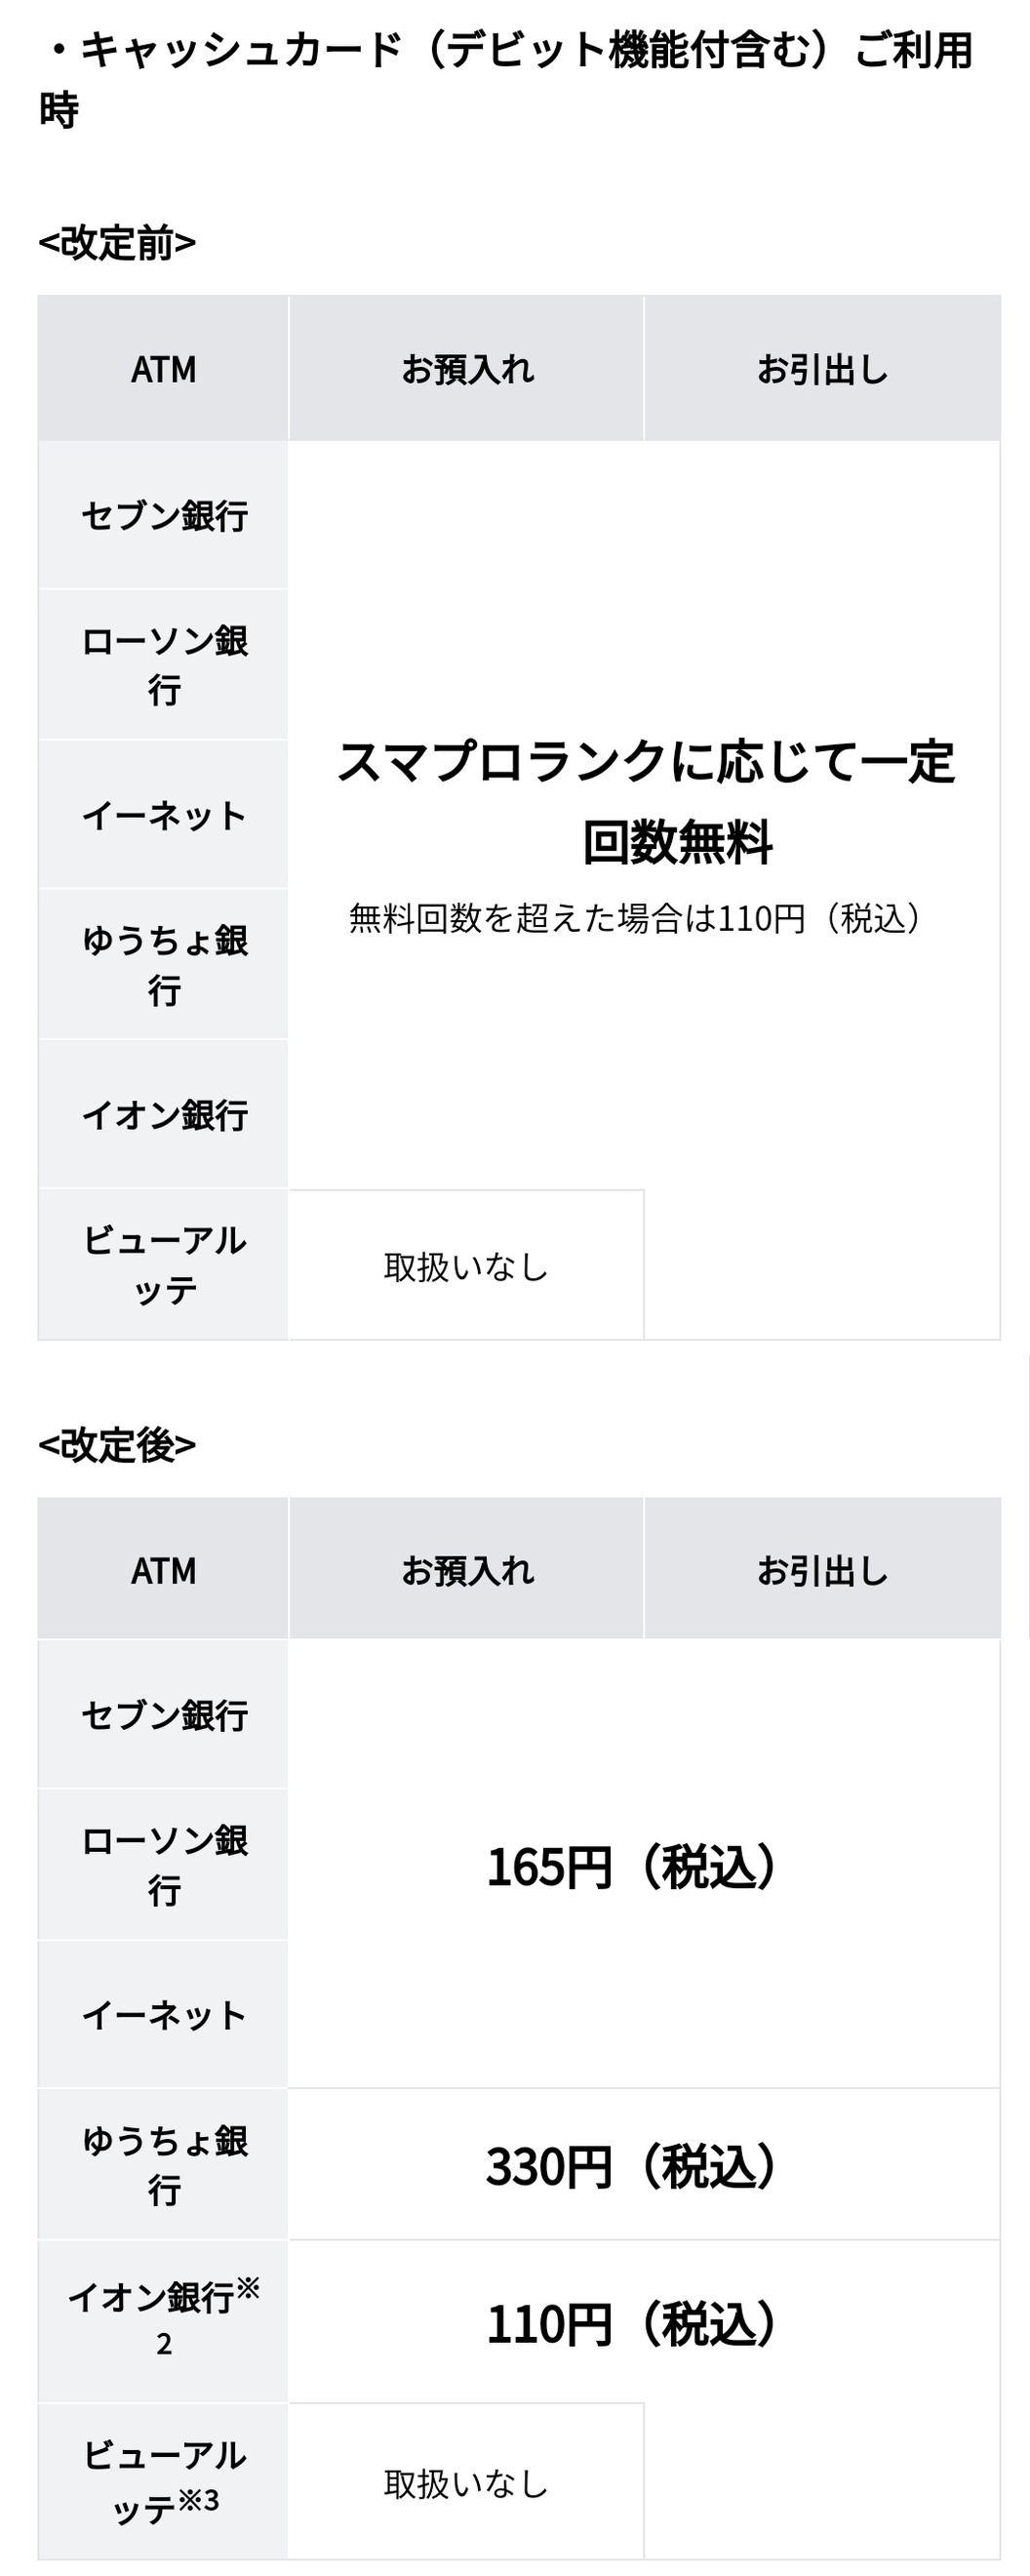Select the お引出し header in the after-revision table
This screenshot has width=1030, height=2576.
822,1570
